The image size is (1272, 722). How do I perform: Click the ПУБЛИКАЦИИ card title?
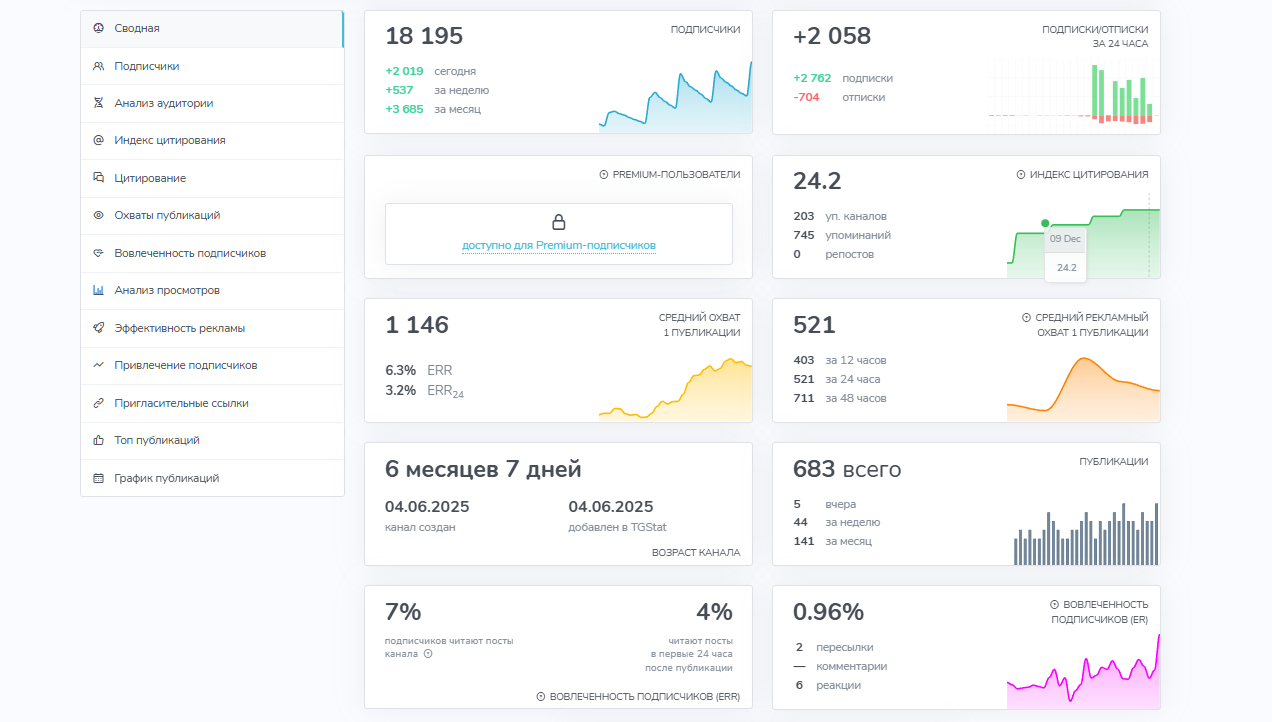pos(1114,462)
